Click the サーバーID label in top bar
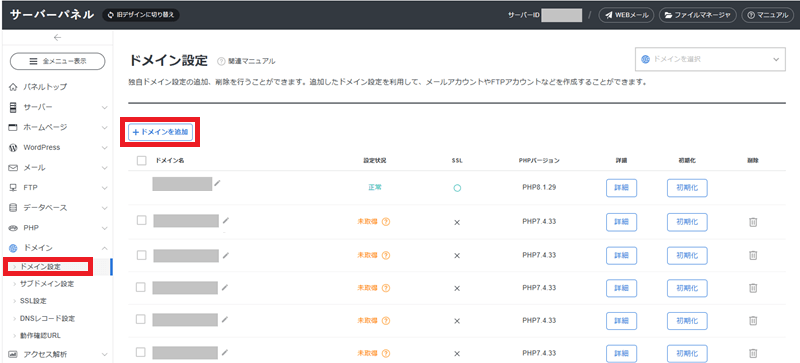800x363 pixels. tap(523, 15)
